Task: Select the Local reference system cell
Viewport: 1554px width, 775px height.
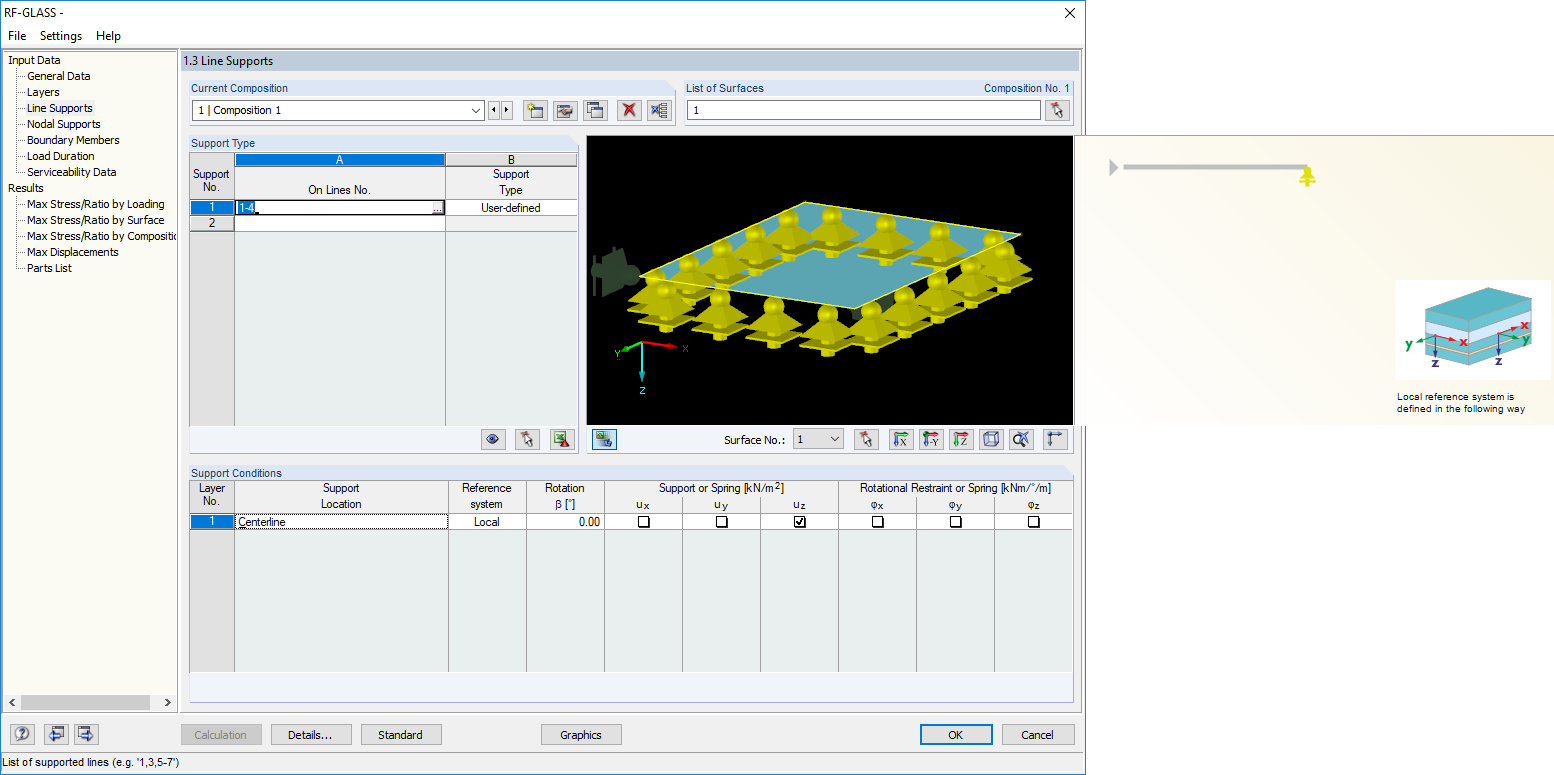Action: pos(487,522)
